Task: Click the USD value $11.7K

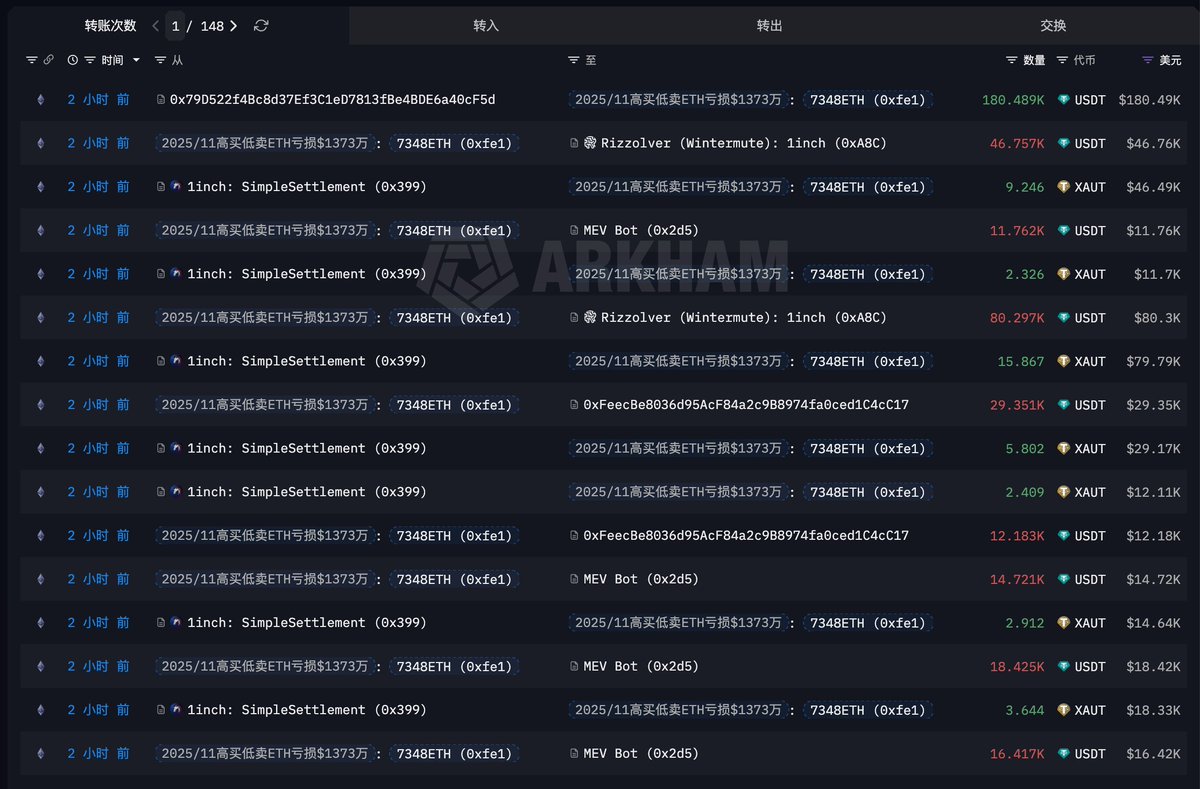Action: click(x=1157, y=274)
